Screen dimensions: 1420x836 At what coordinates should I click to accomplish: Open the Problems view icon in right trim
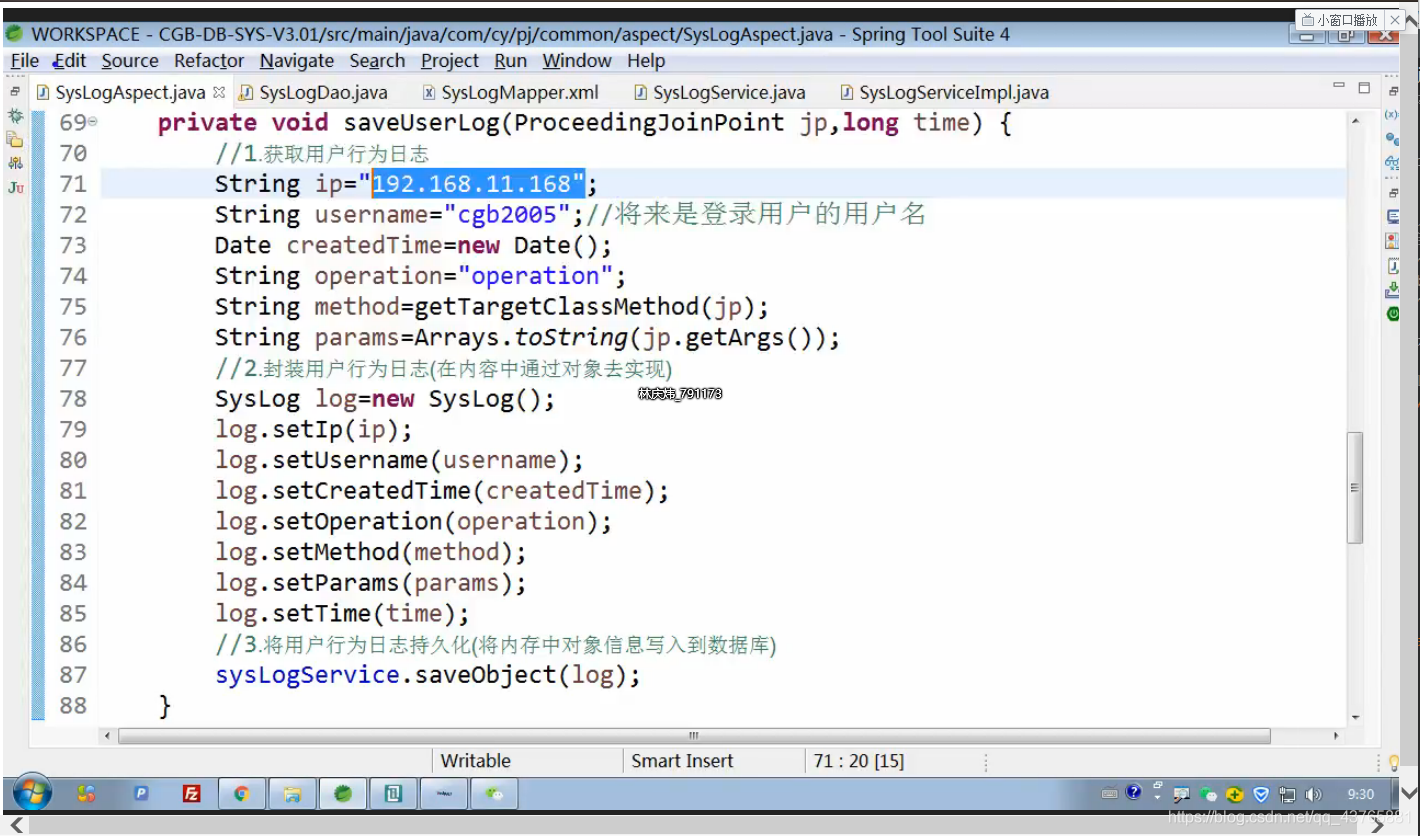(x=1393, y=241)
